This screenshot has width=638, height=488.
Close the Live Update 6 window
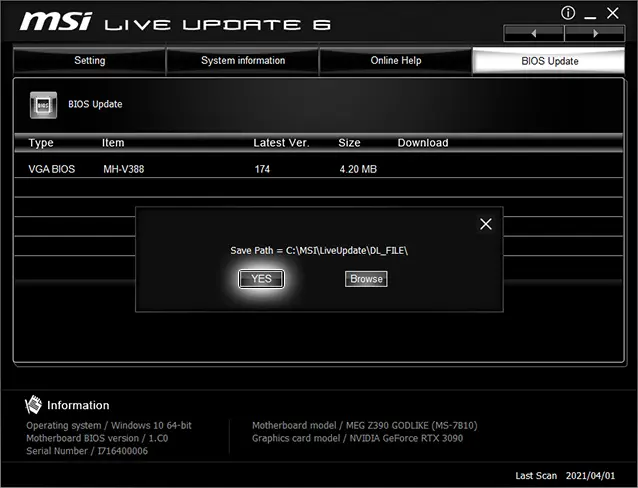[613, 13]
